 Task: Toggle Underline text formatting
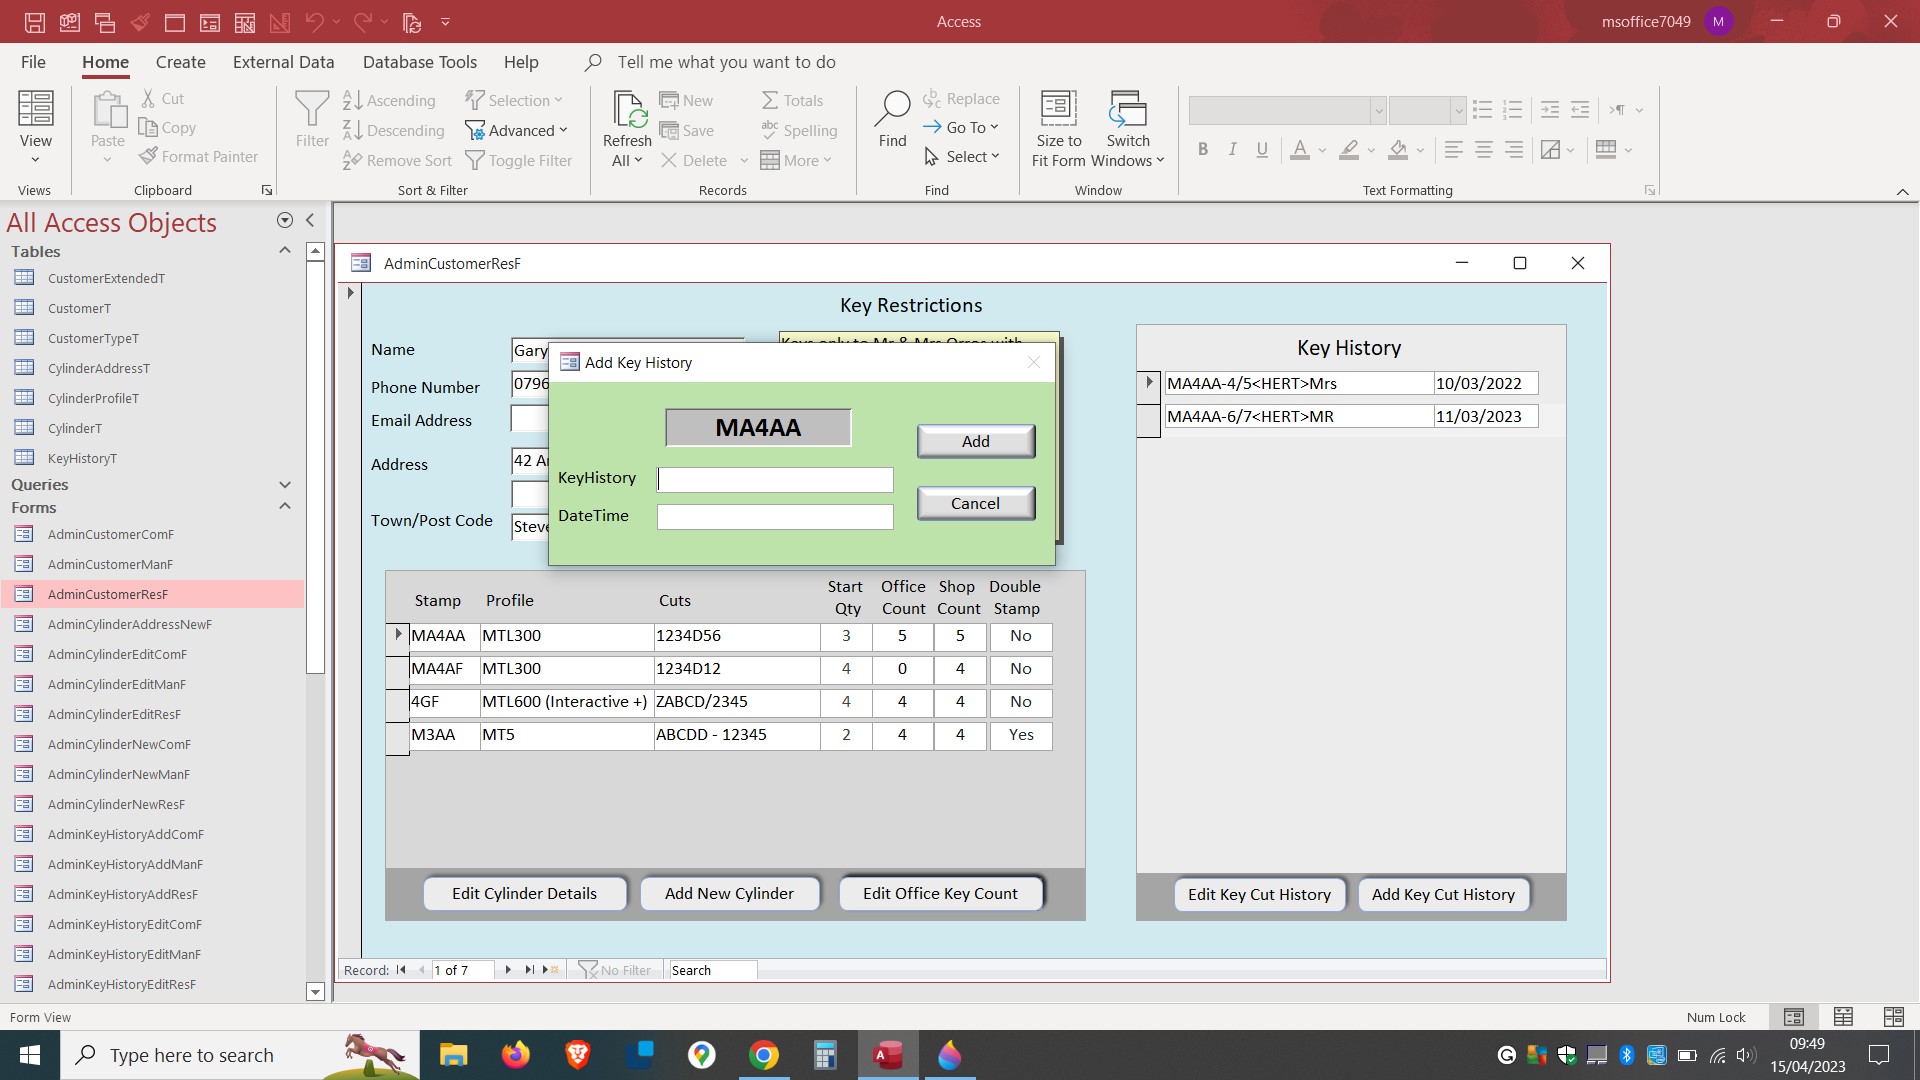point(1262,150)
